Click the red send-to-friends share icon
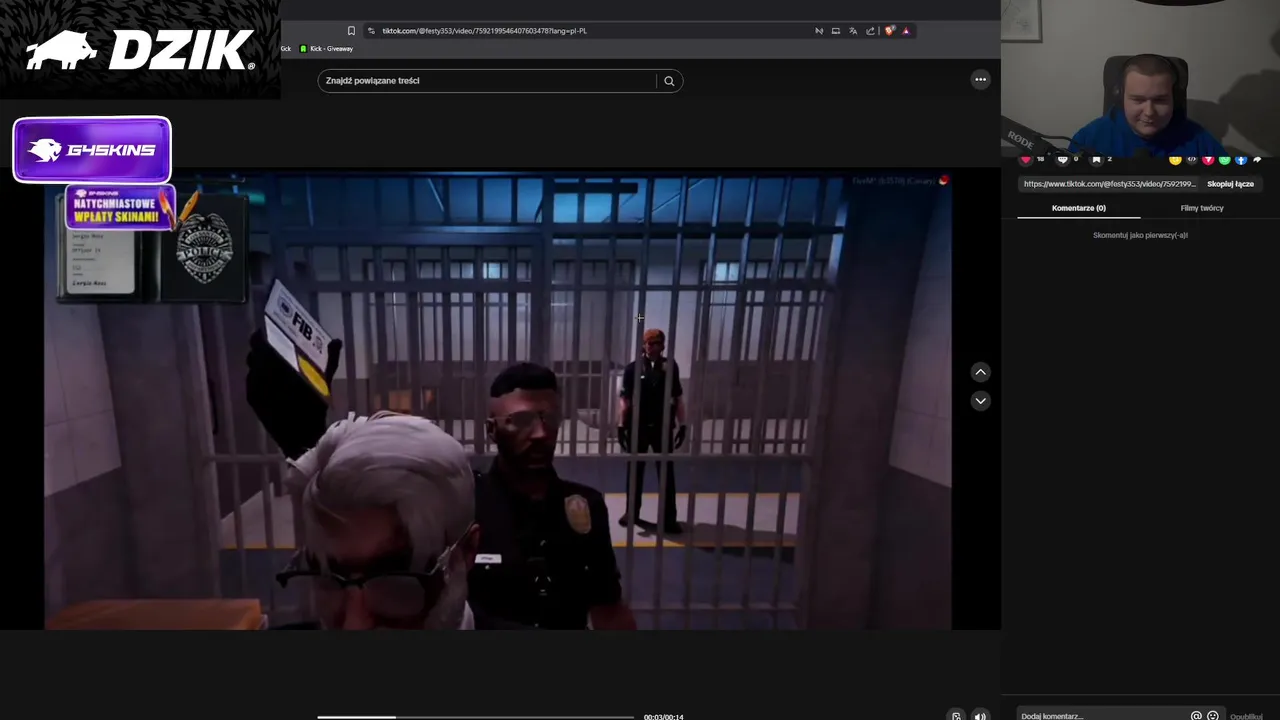 [x=1208, y=159]
